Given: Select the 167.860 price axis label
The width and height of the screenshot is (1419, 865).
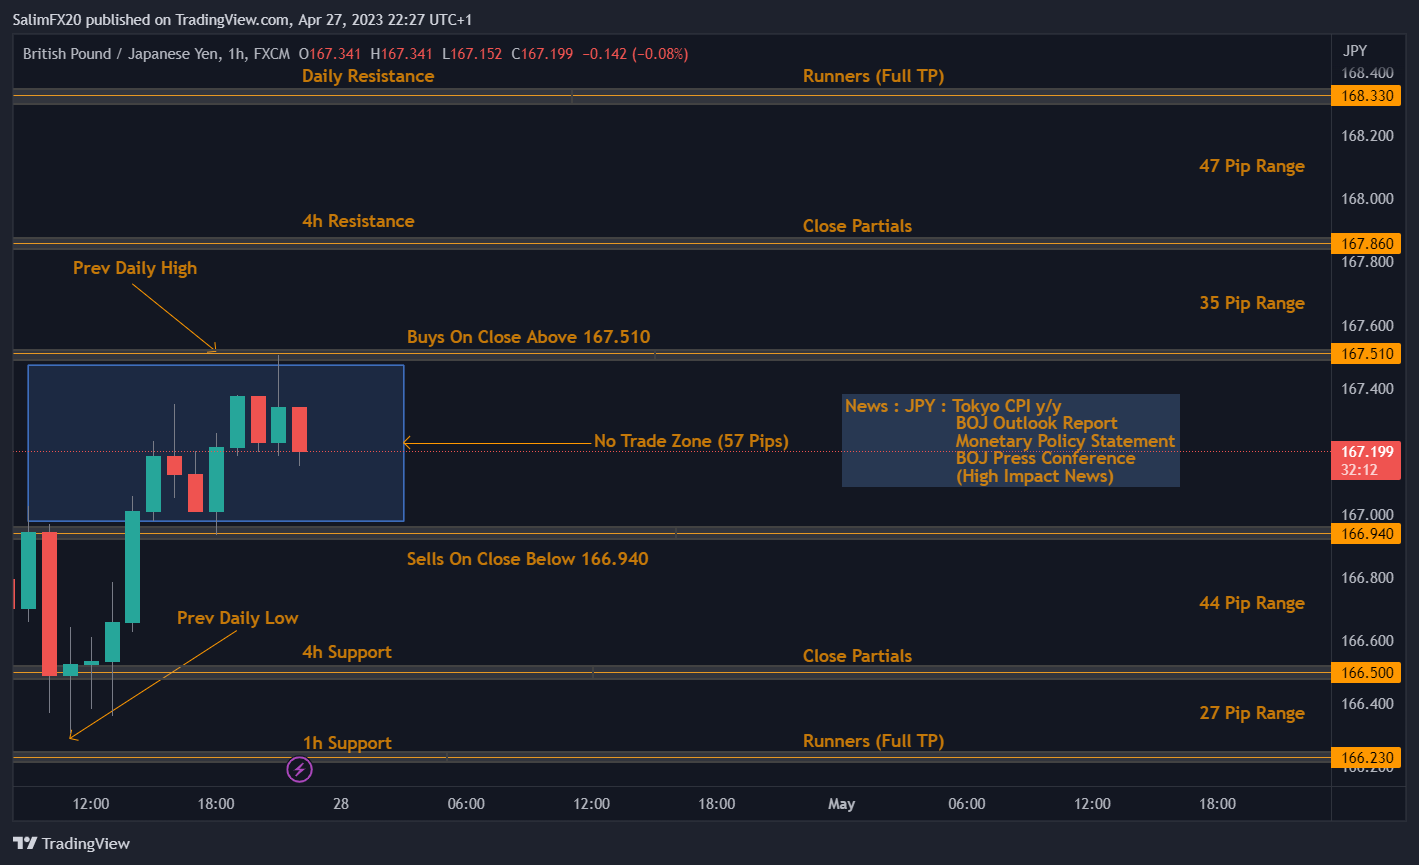Looking at the screenshot, I should [1366, 243].
